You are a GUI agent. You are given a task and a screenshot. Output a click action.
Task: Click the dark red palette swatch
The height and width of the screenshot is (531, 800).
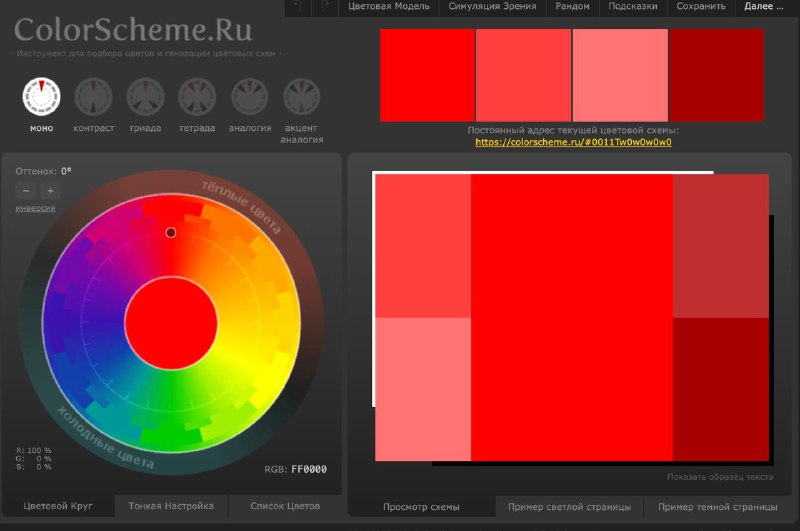pos(716,75)
